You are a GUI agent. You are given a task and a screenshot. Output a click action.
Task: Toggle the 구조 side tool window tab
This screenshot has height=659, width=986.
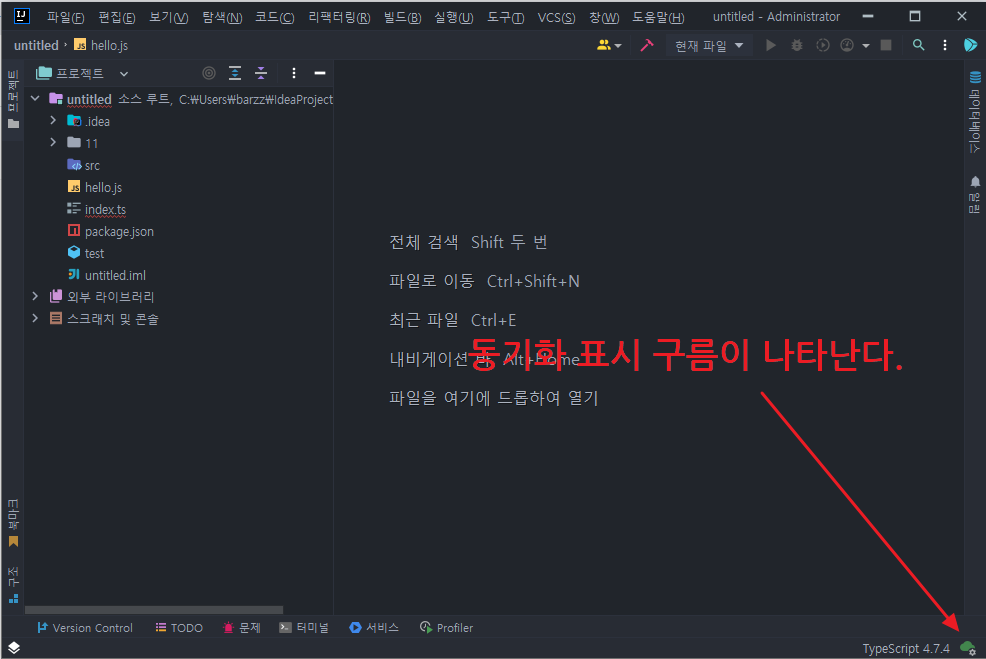pos(13,585)
